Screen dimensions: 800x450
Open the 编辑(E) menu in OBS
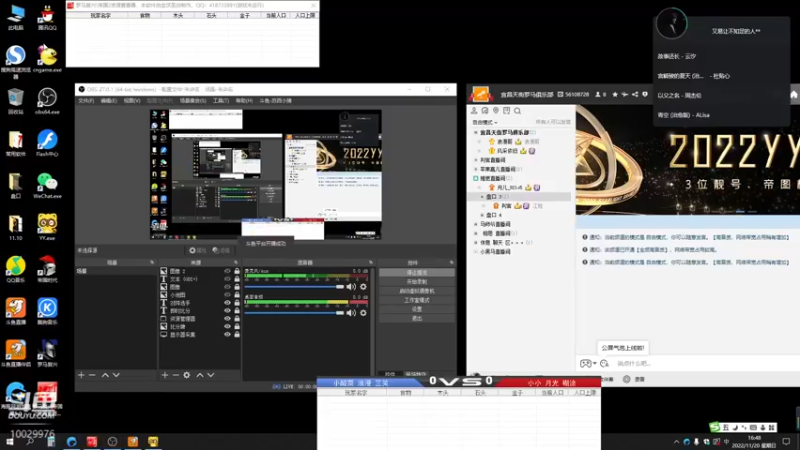tap(109, 101)
